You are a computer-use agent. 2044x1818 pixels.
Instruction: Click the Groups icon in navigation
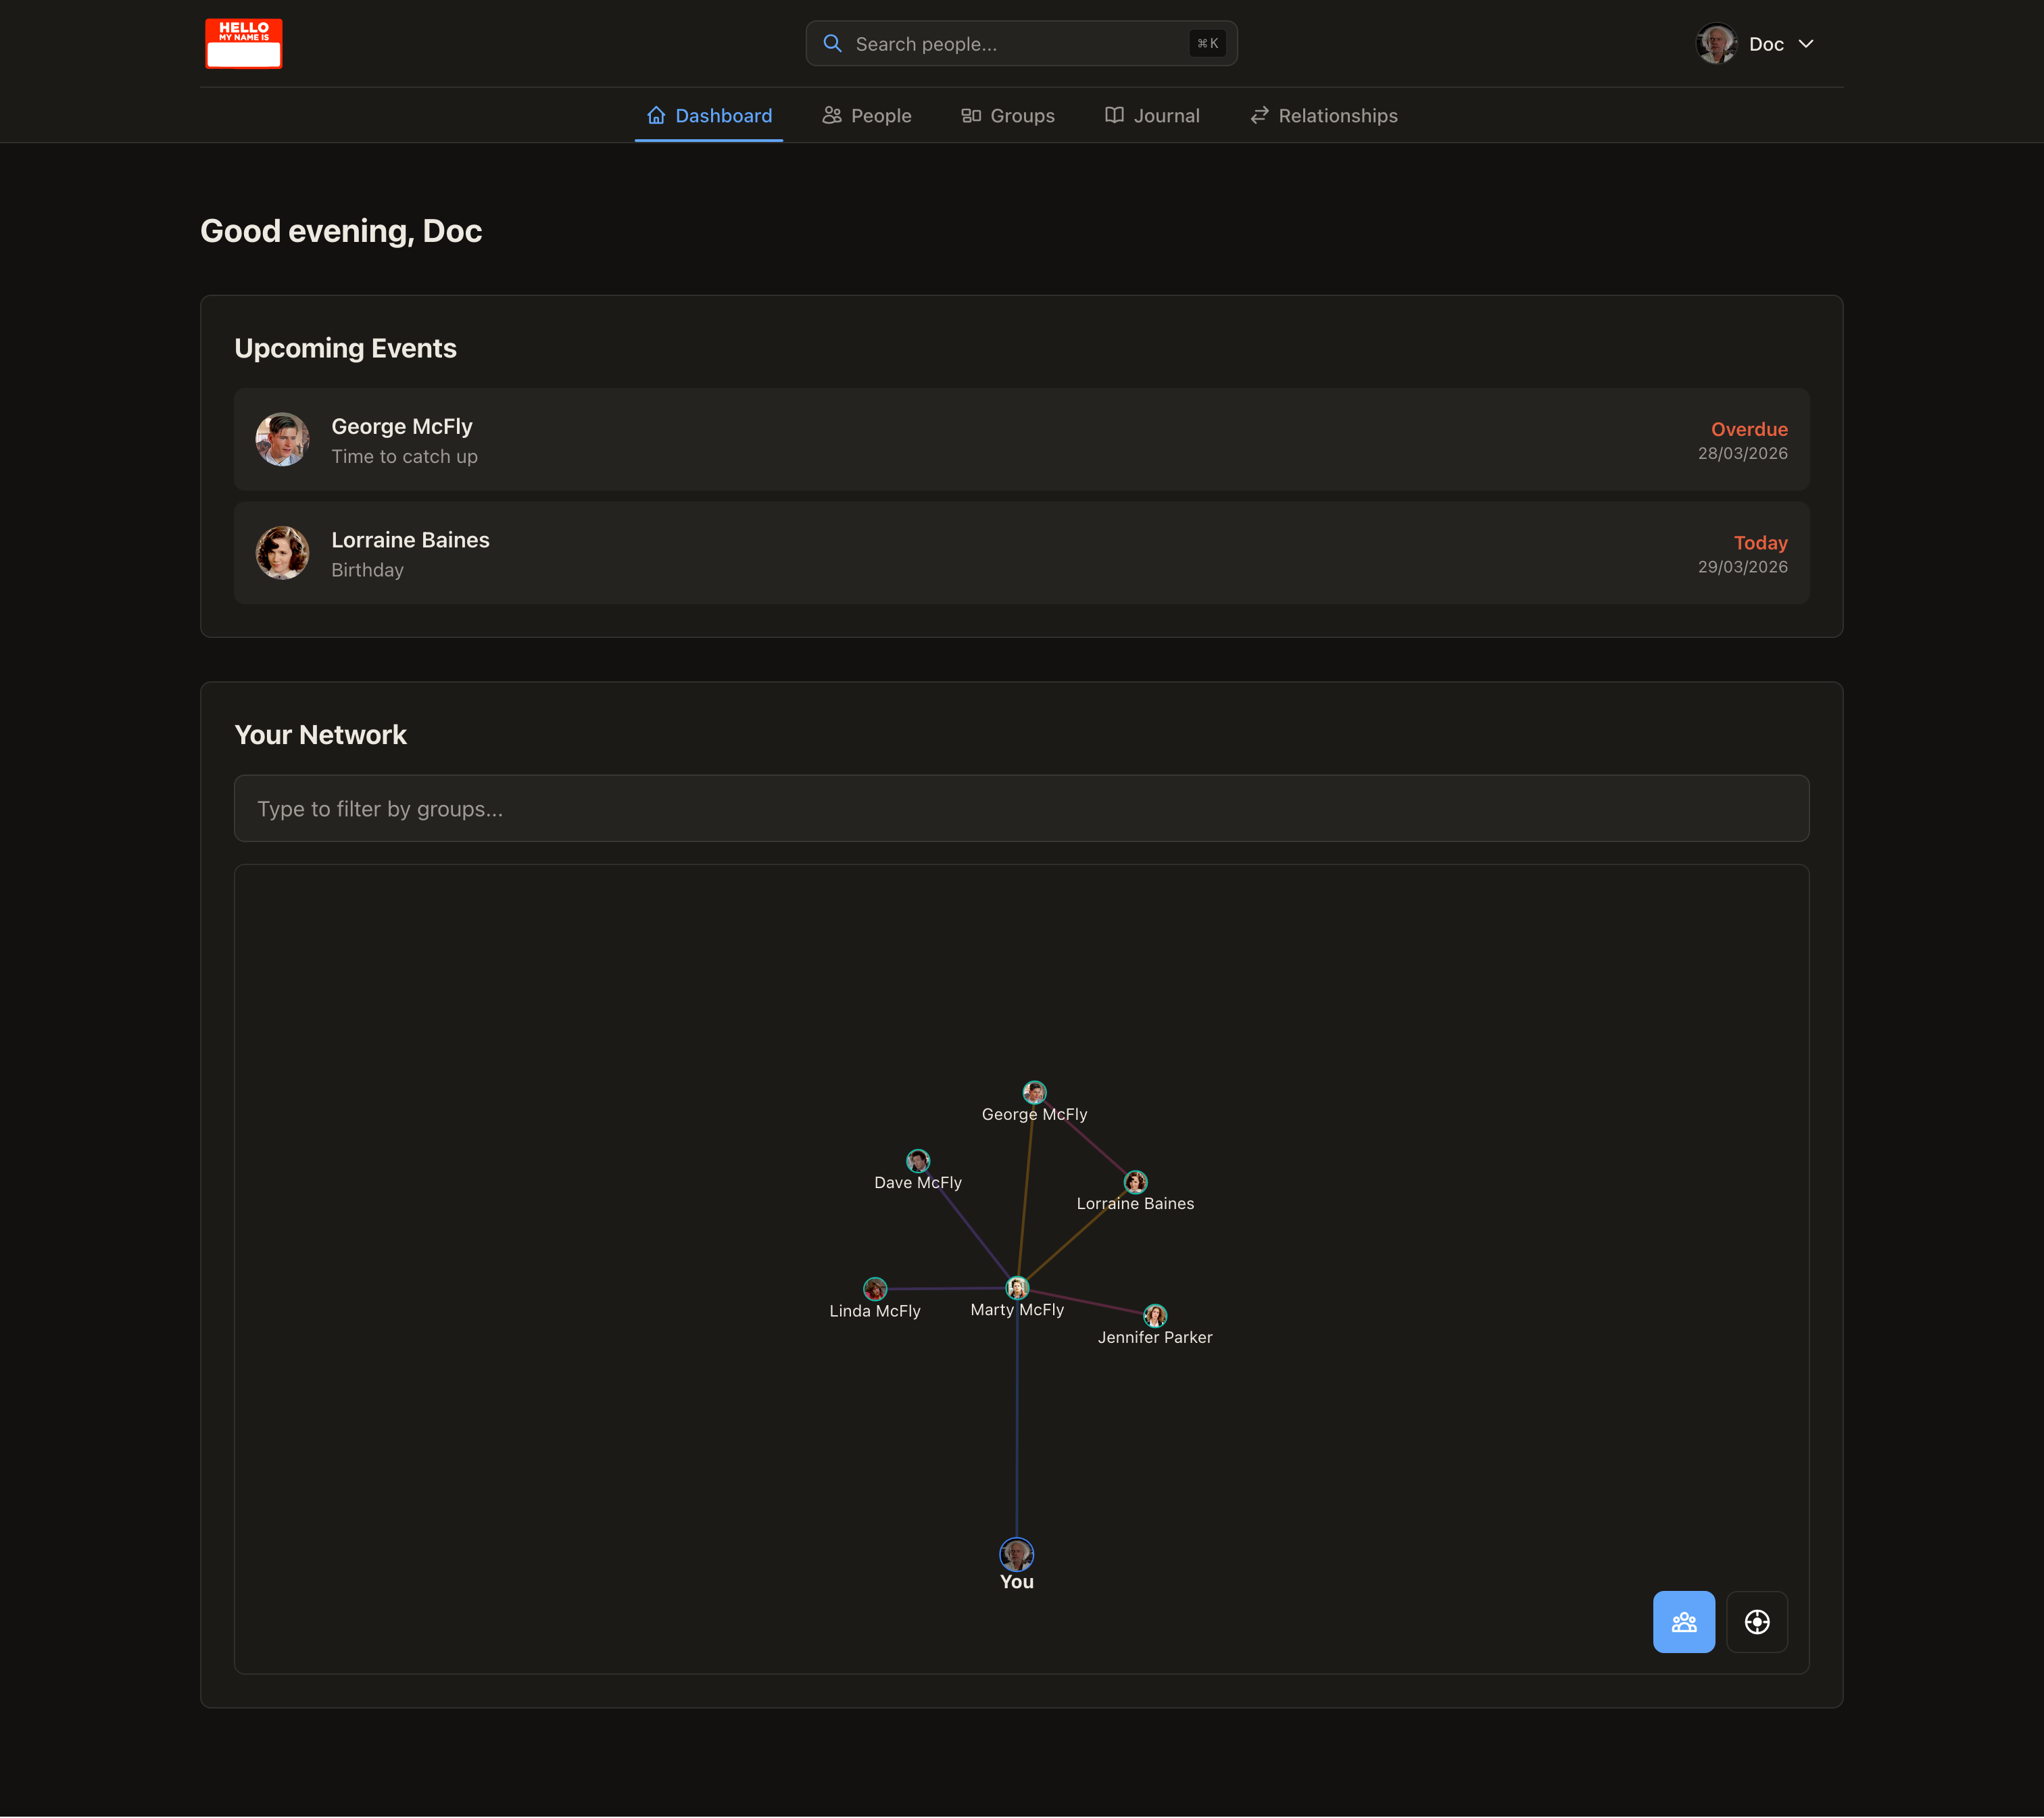971,115
